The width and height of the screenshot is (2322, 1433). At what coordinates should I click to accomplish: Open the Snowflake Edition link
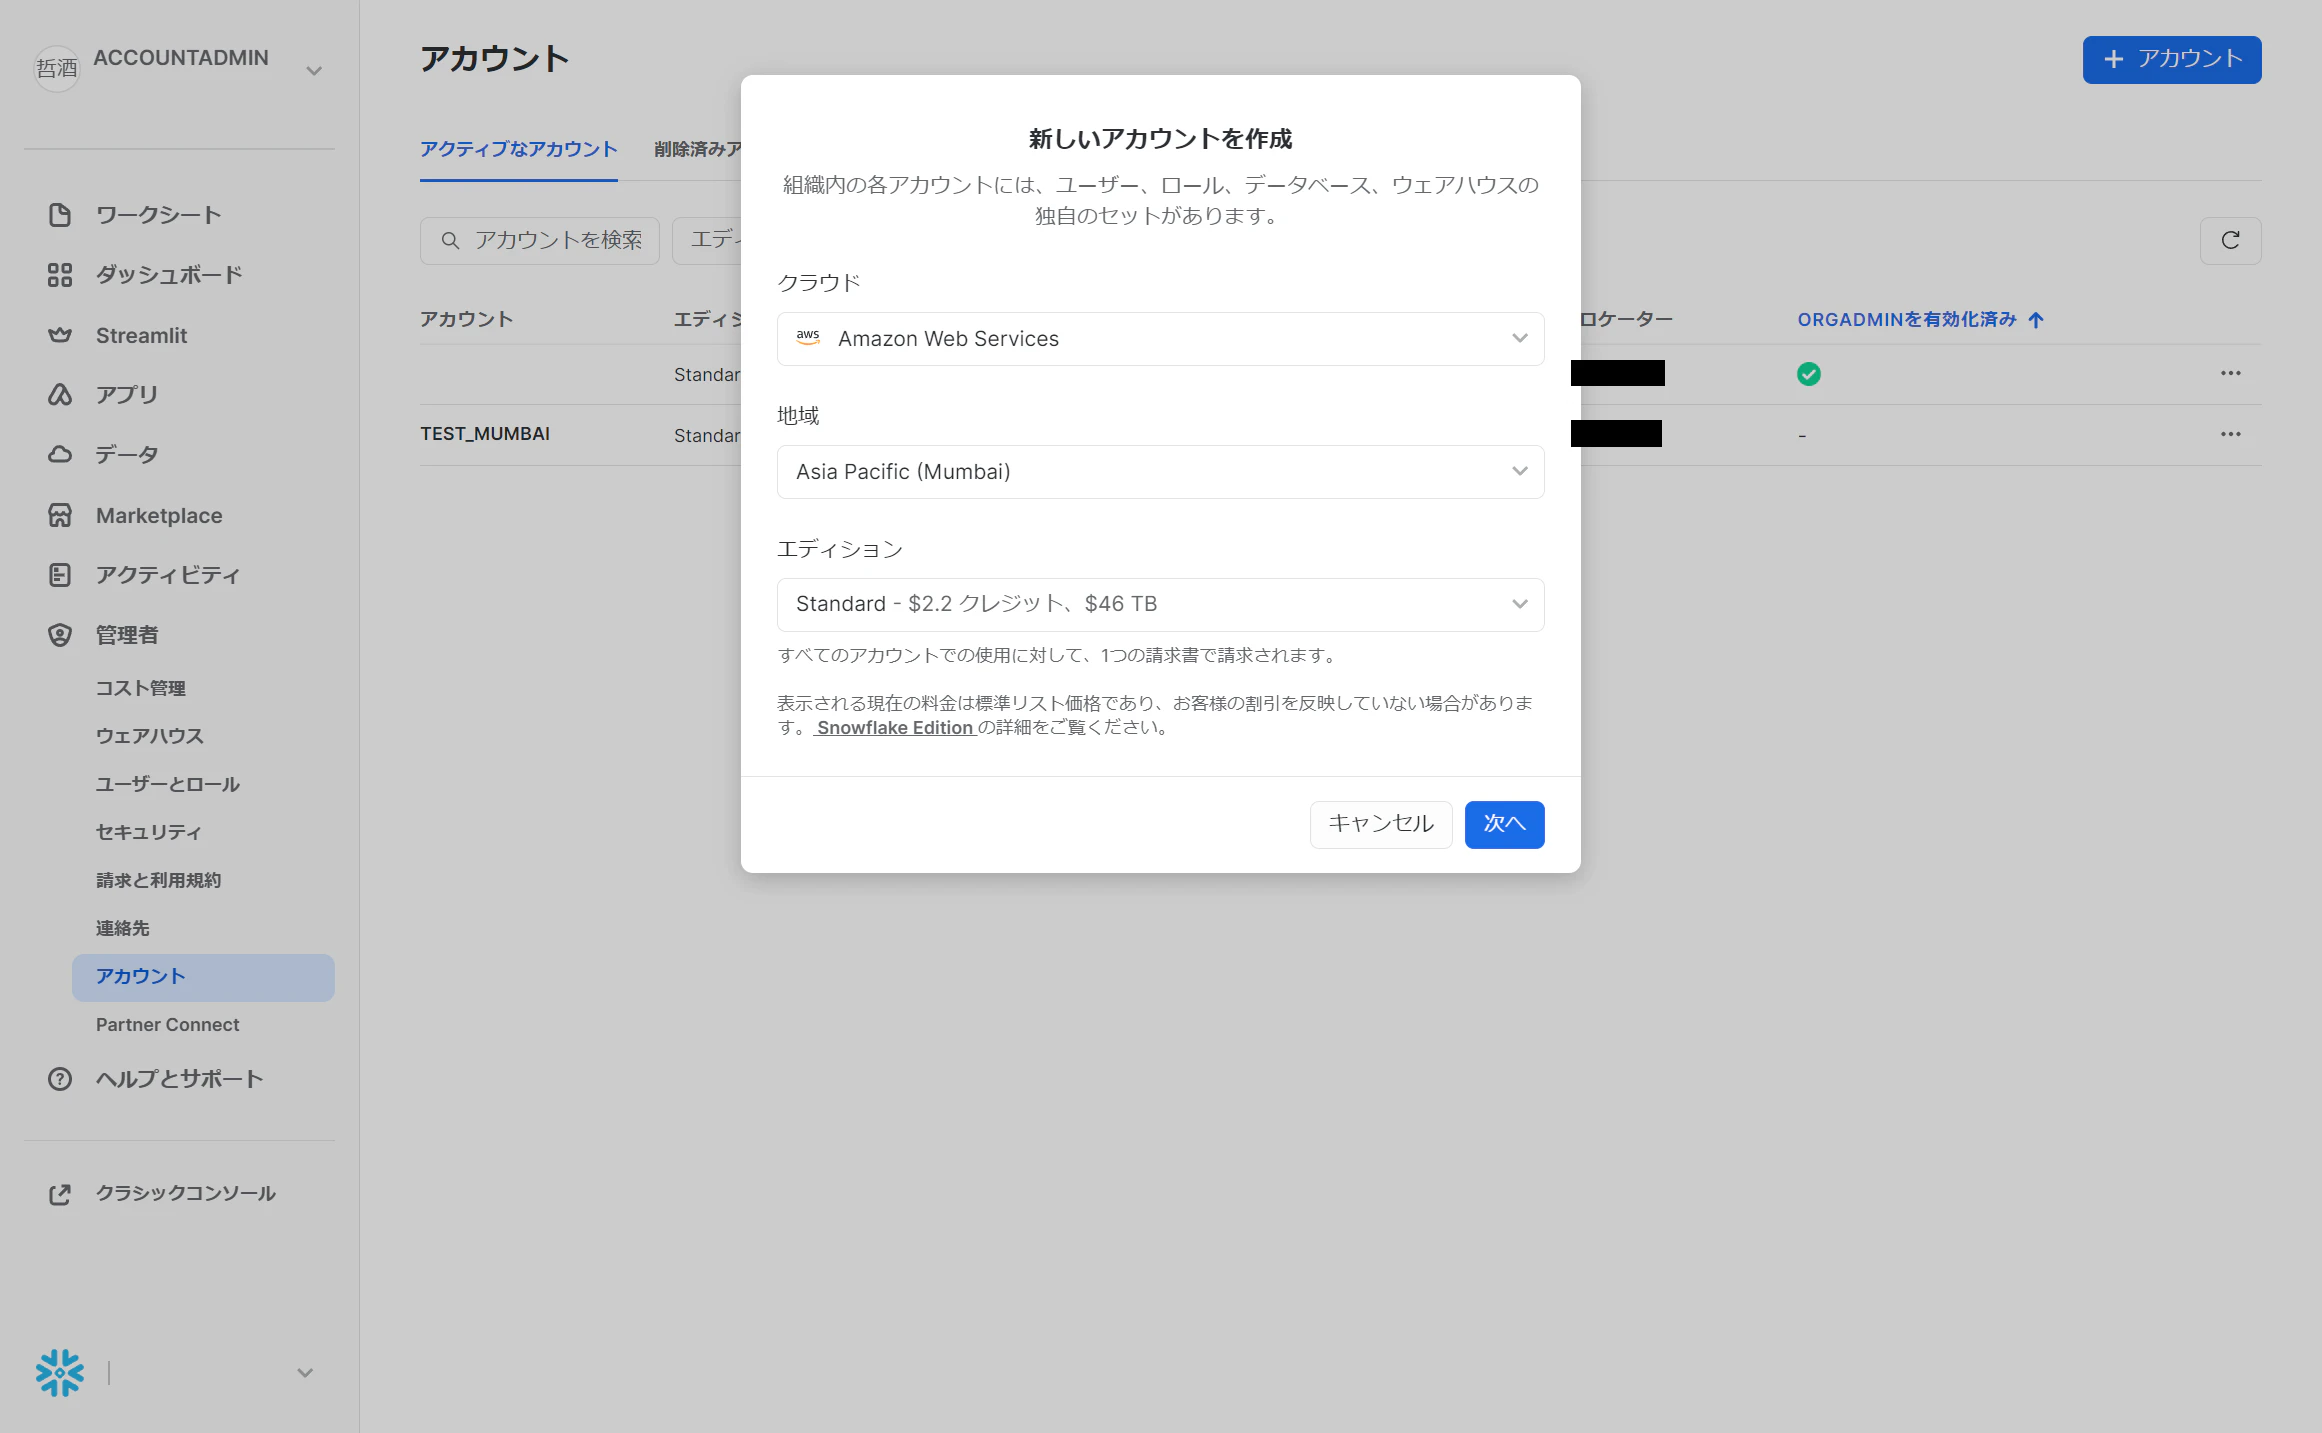click(894, 728)
